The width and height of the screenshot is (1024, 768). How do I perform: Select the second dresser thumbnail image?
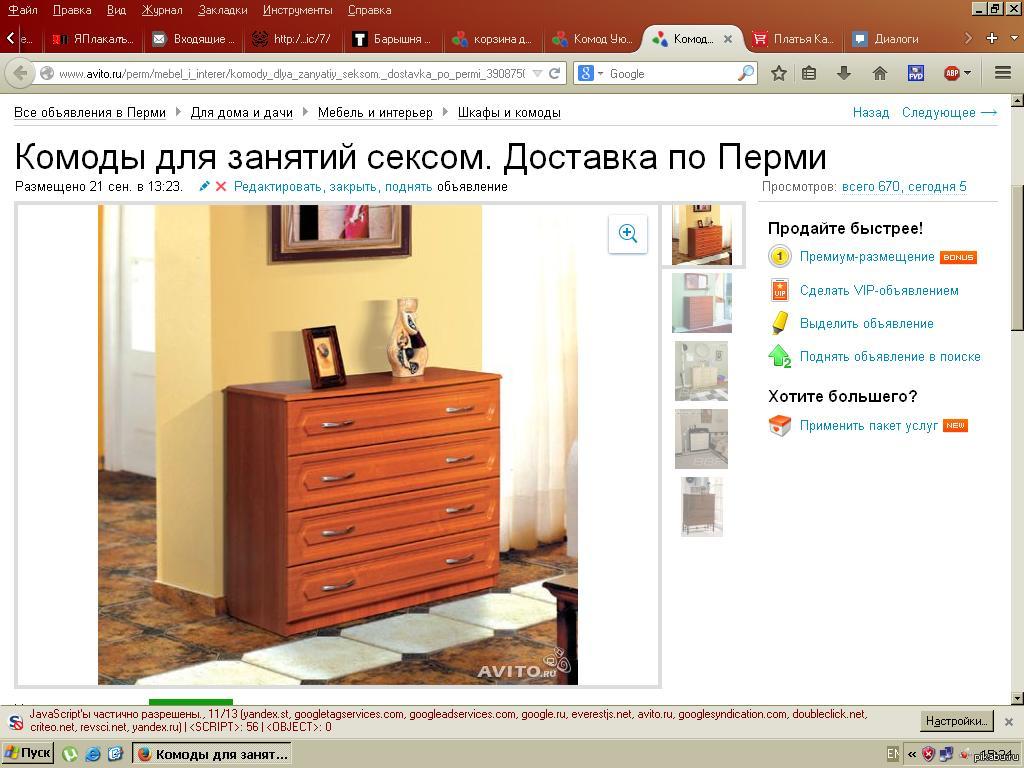[x=702, y=302]
